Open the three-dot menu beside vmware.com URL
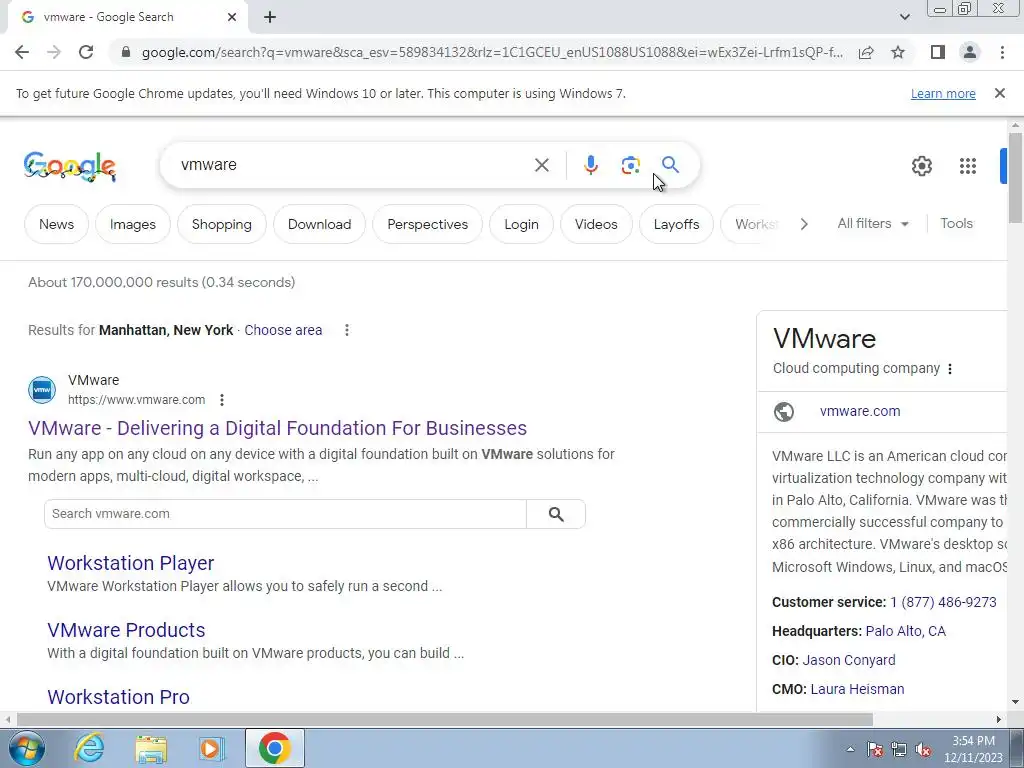 coord(222,400)
